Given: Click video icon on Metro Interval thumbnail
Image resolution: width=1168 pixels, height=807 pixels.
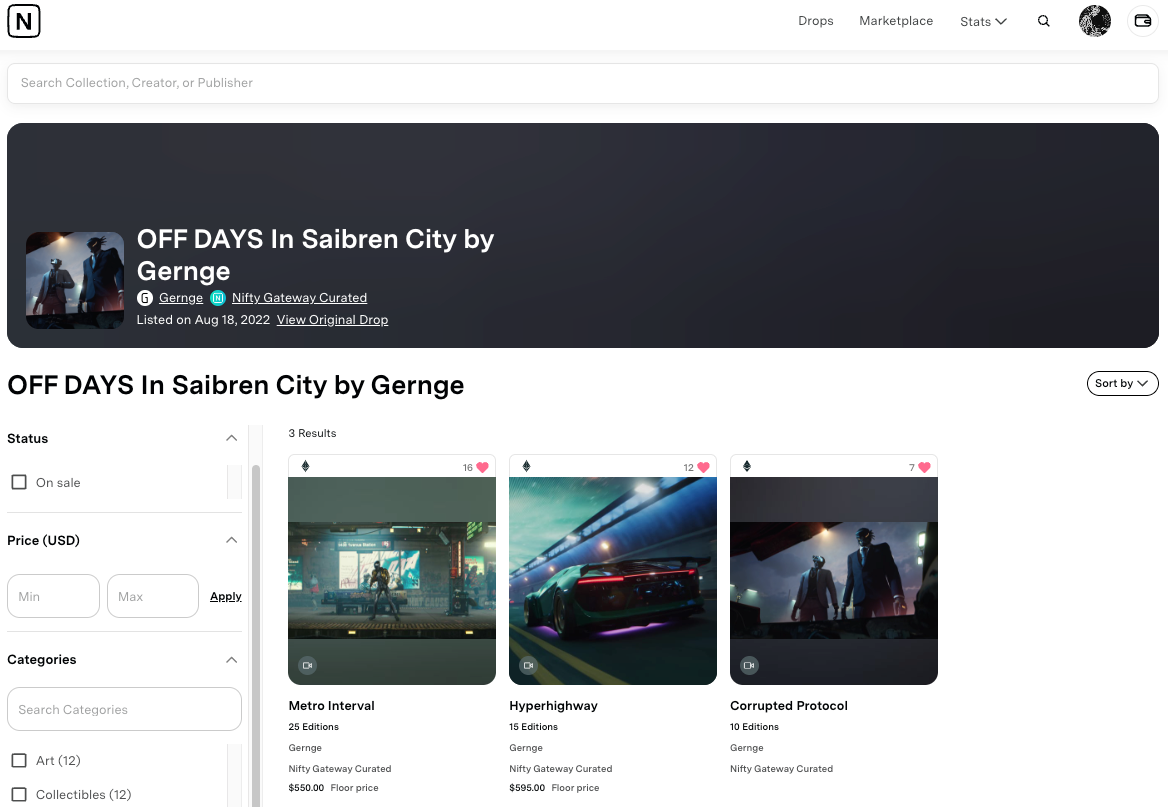Looking at the screenshot, I should click(x=308, y=665).
